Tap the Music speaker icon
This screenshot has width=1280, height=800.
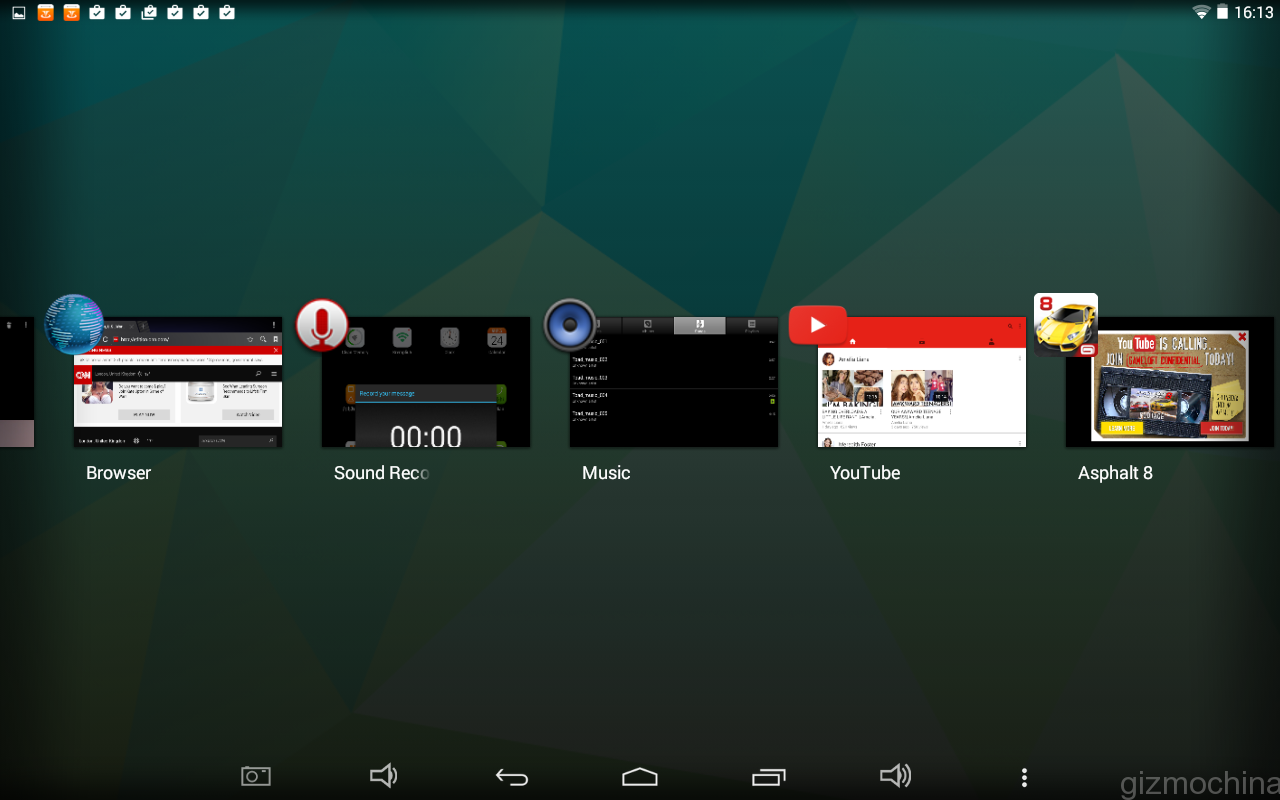click(570, 325)
